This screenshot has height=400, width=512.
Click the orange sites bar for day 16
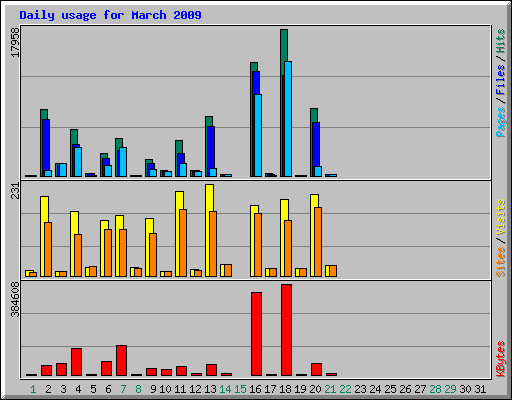[258, 245]
